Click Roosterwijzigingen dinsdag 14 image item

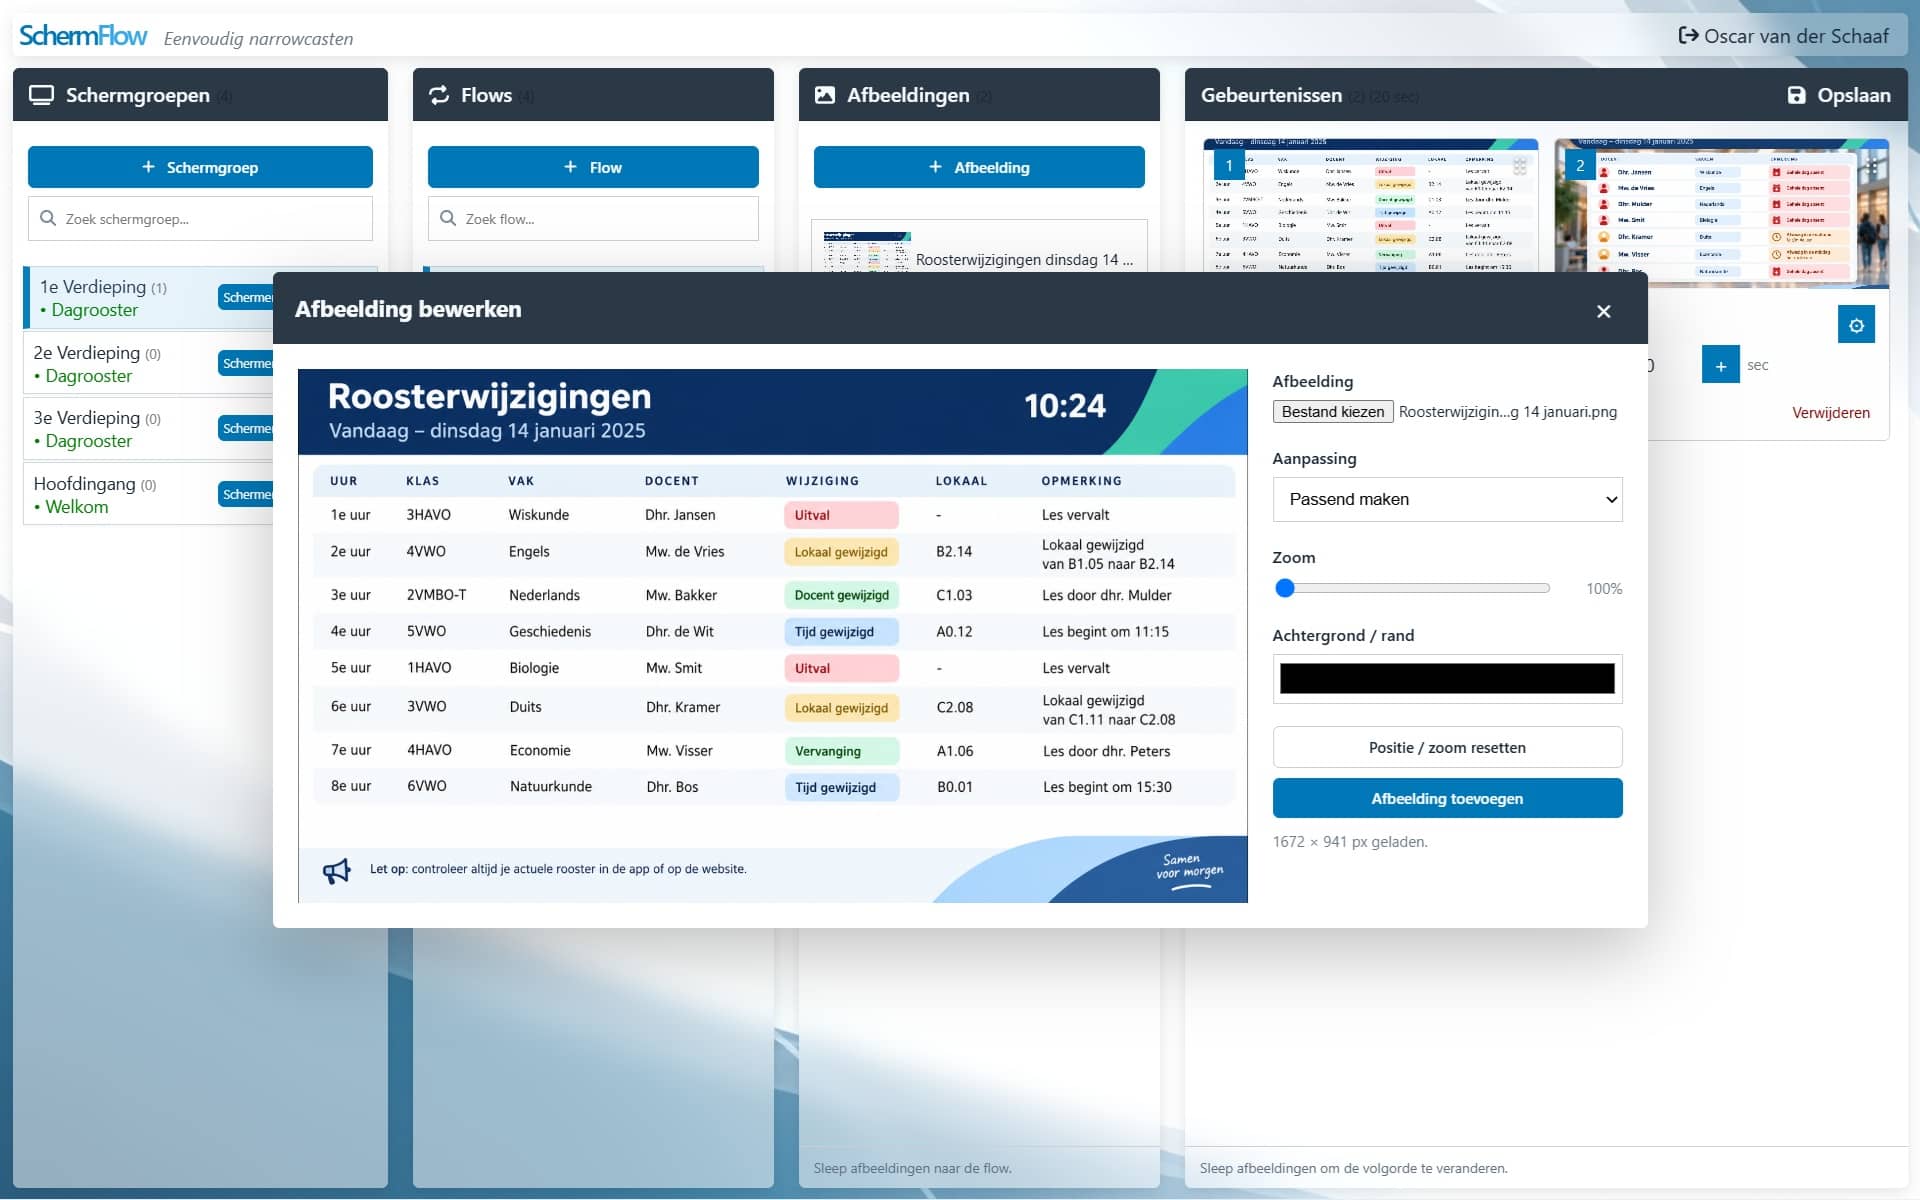pyautogui.click(x=979, y=247)
